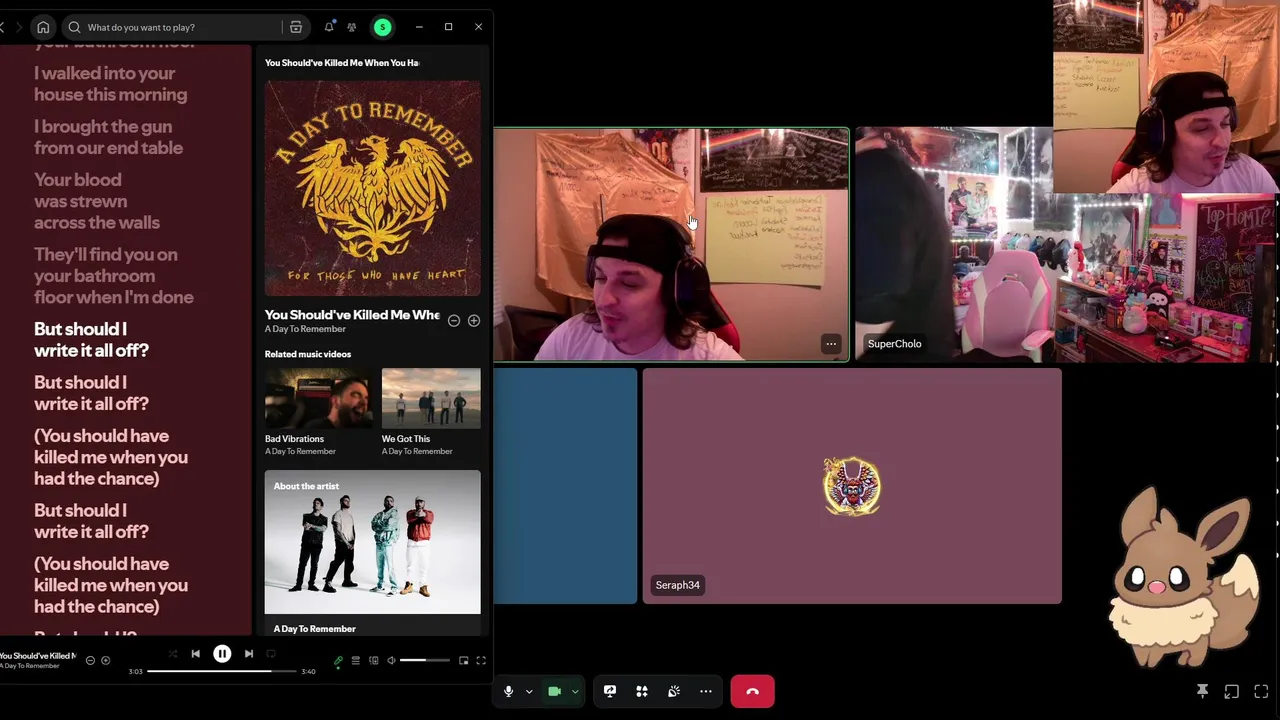
Task: Open soundboard in call controls
Action: (674, 691)
